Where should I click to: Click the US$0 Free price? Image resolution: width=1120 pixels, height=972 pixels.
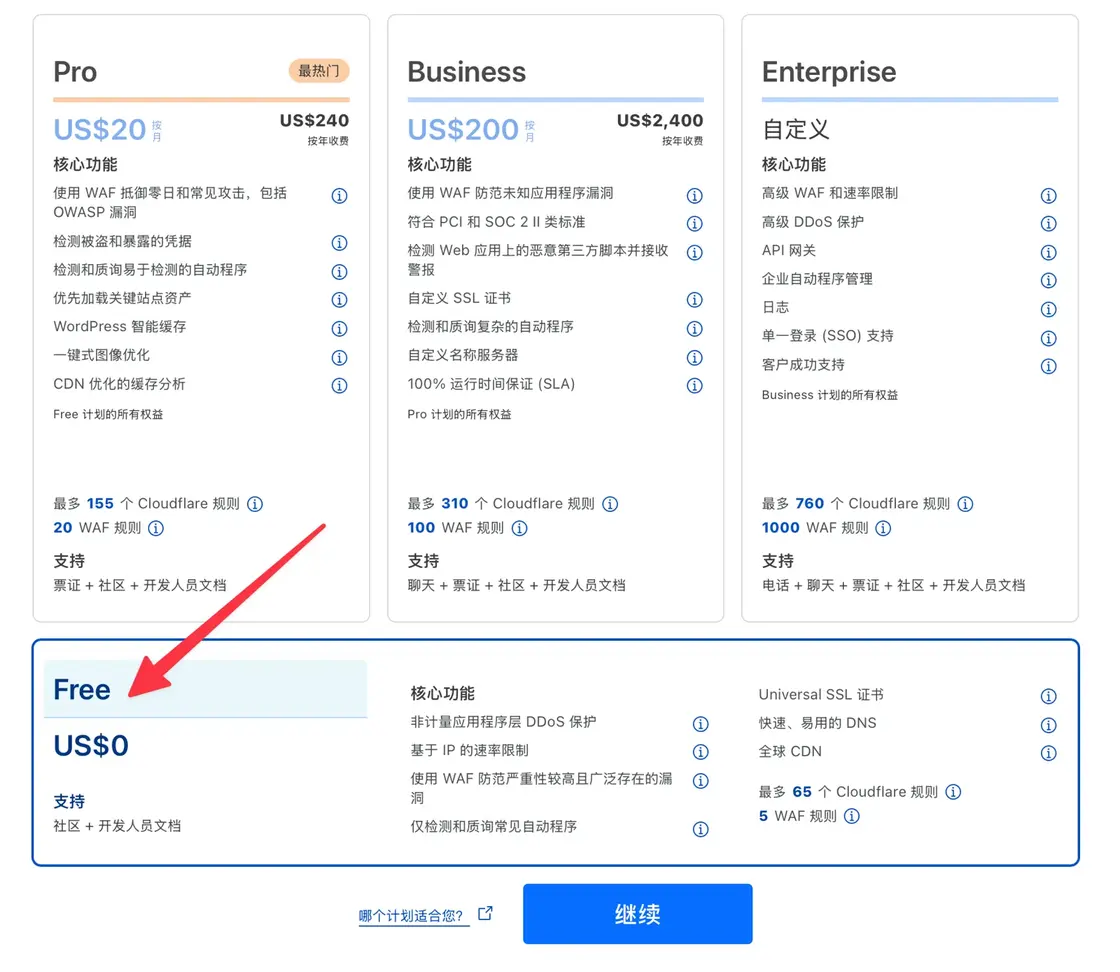click(x=91, y=746)
